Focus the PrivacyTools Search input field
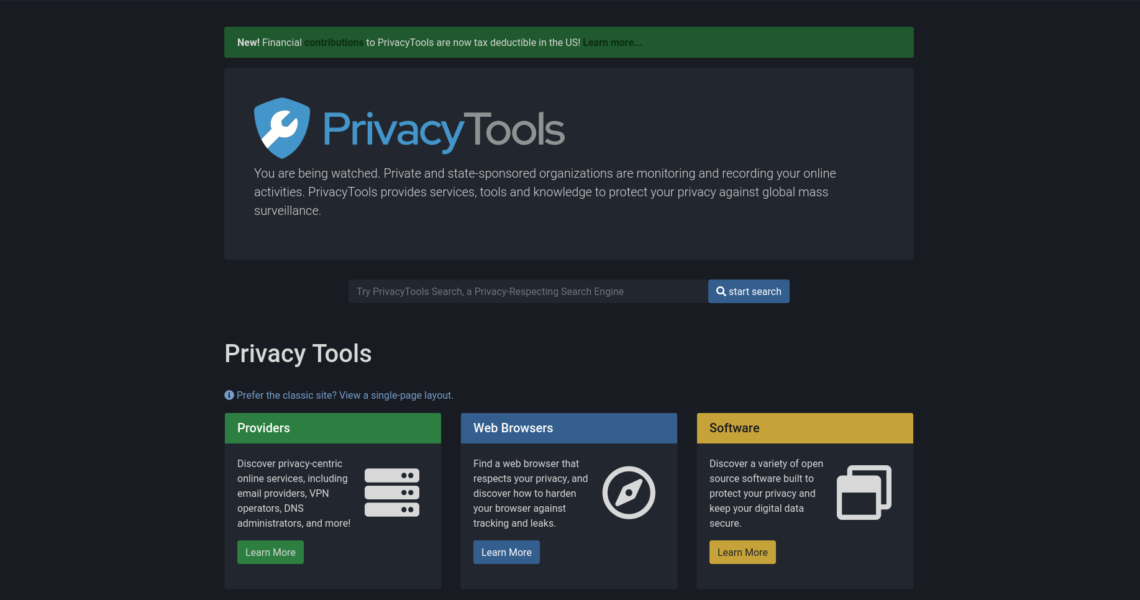This screenshot has width=1140, height=600. [528, 291]
